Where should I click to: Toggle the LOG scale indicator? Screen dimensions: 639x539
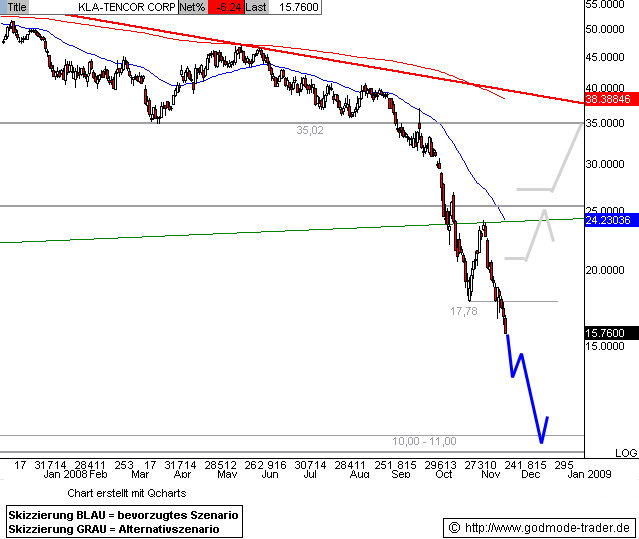click(624, 453)
